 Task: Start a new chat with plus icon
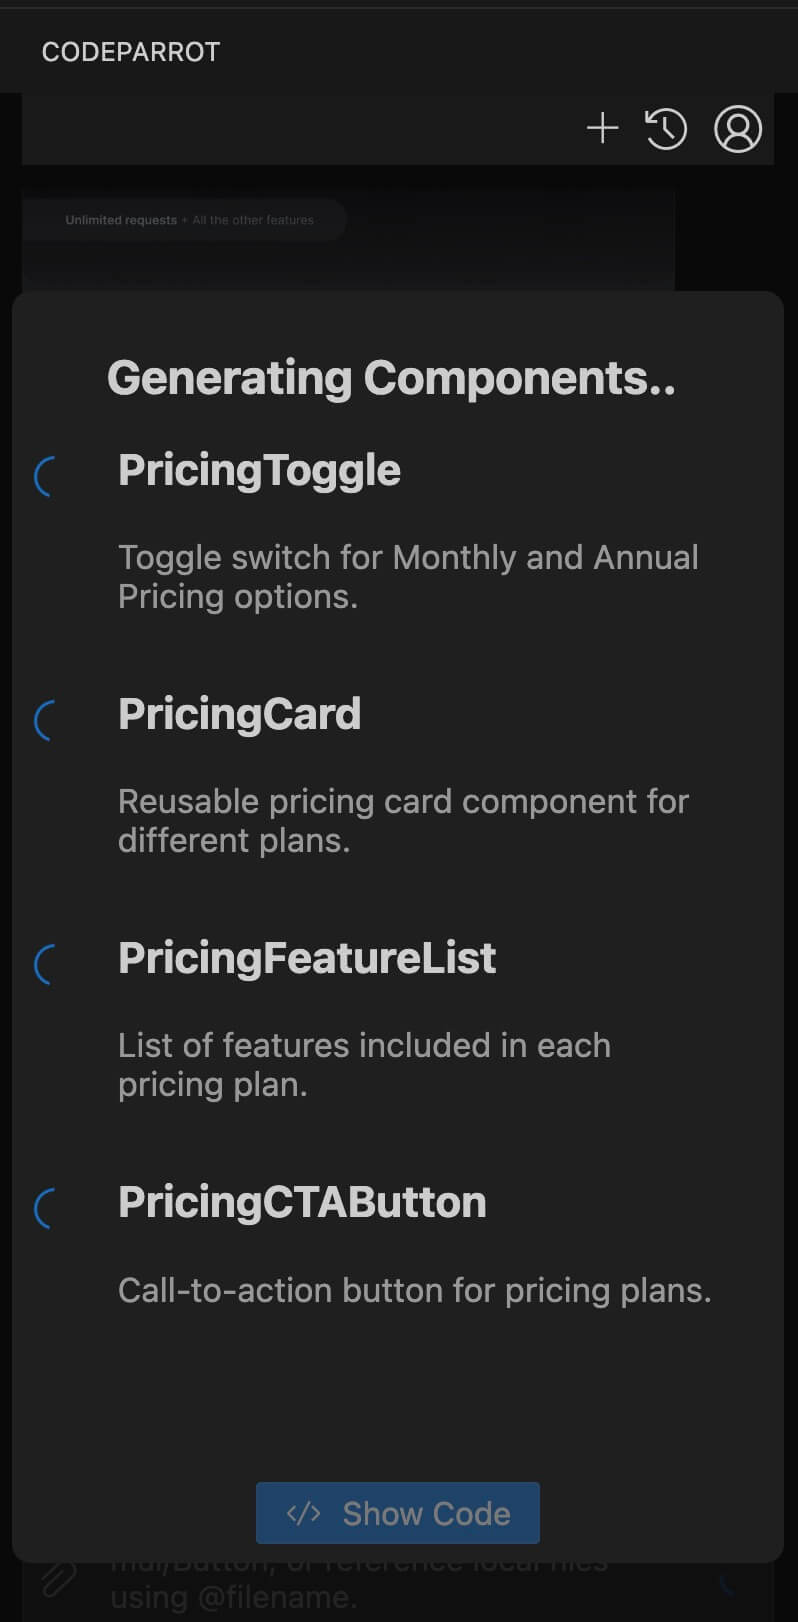pos(602,129)
